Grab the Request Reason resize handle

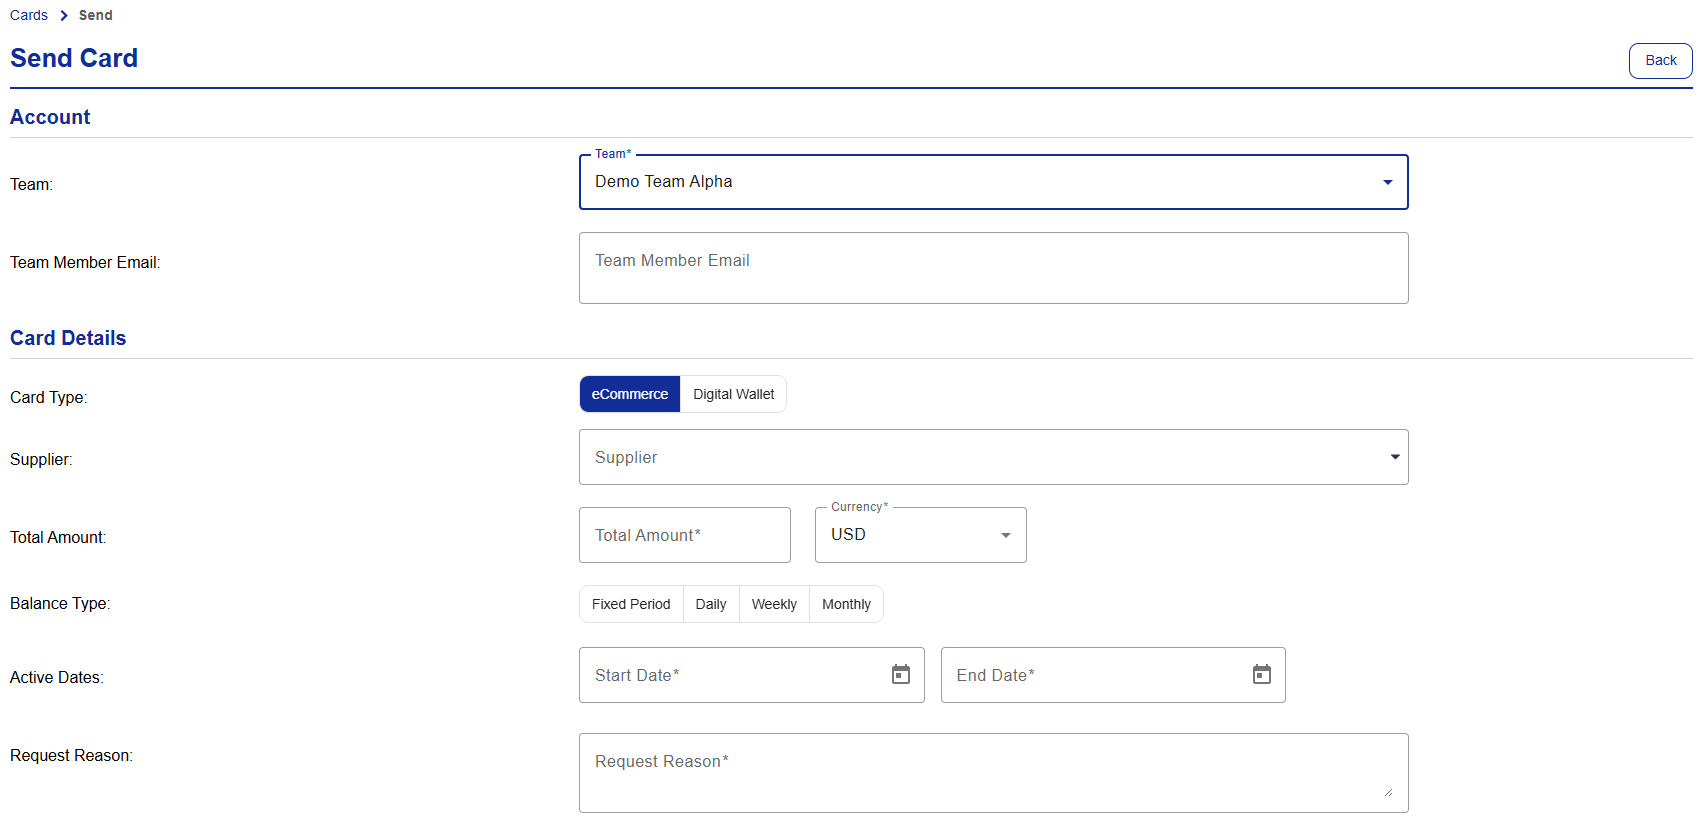[1388, 792]
